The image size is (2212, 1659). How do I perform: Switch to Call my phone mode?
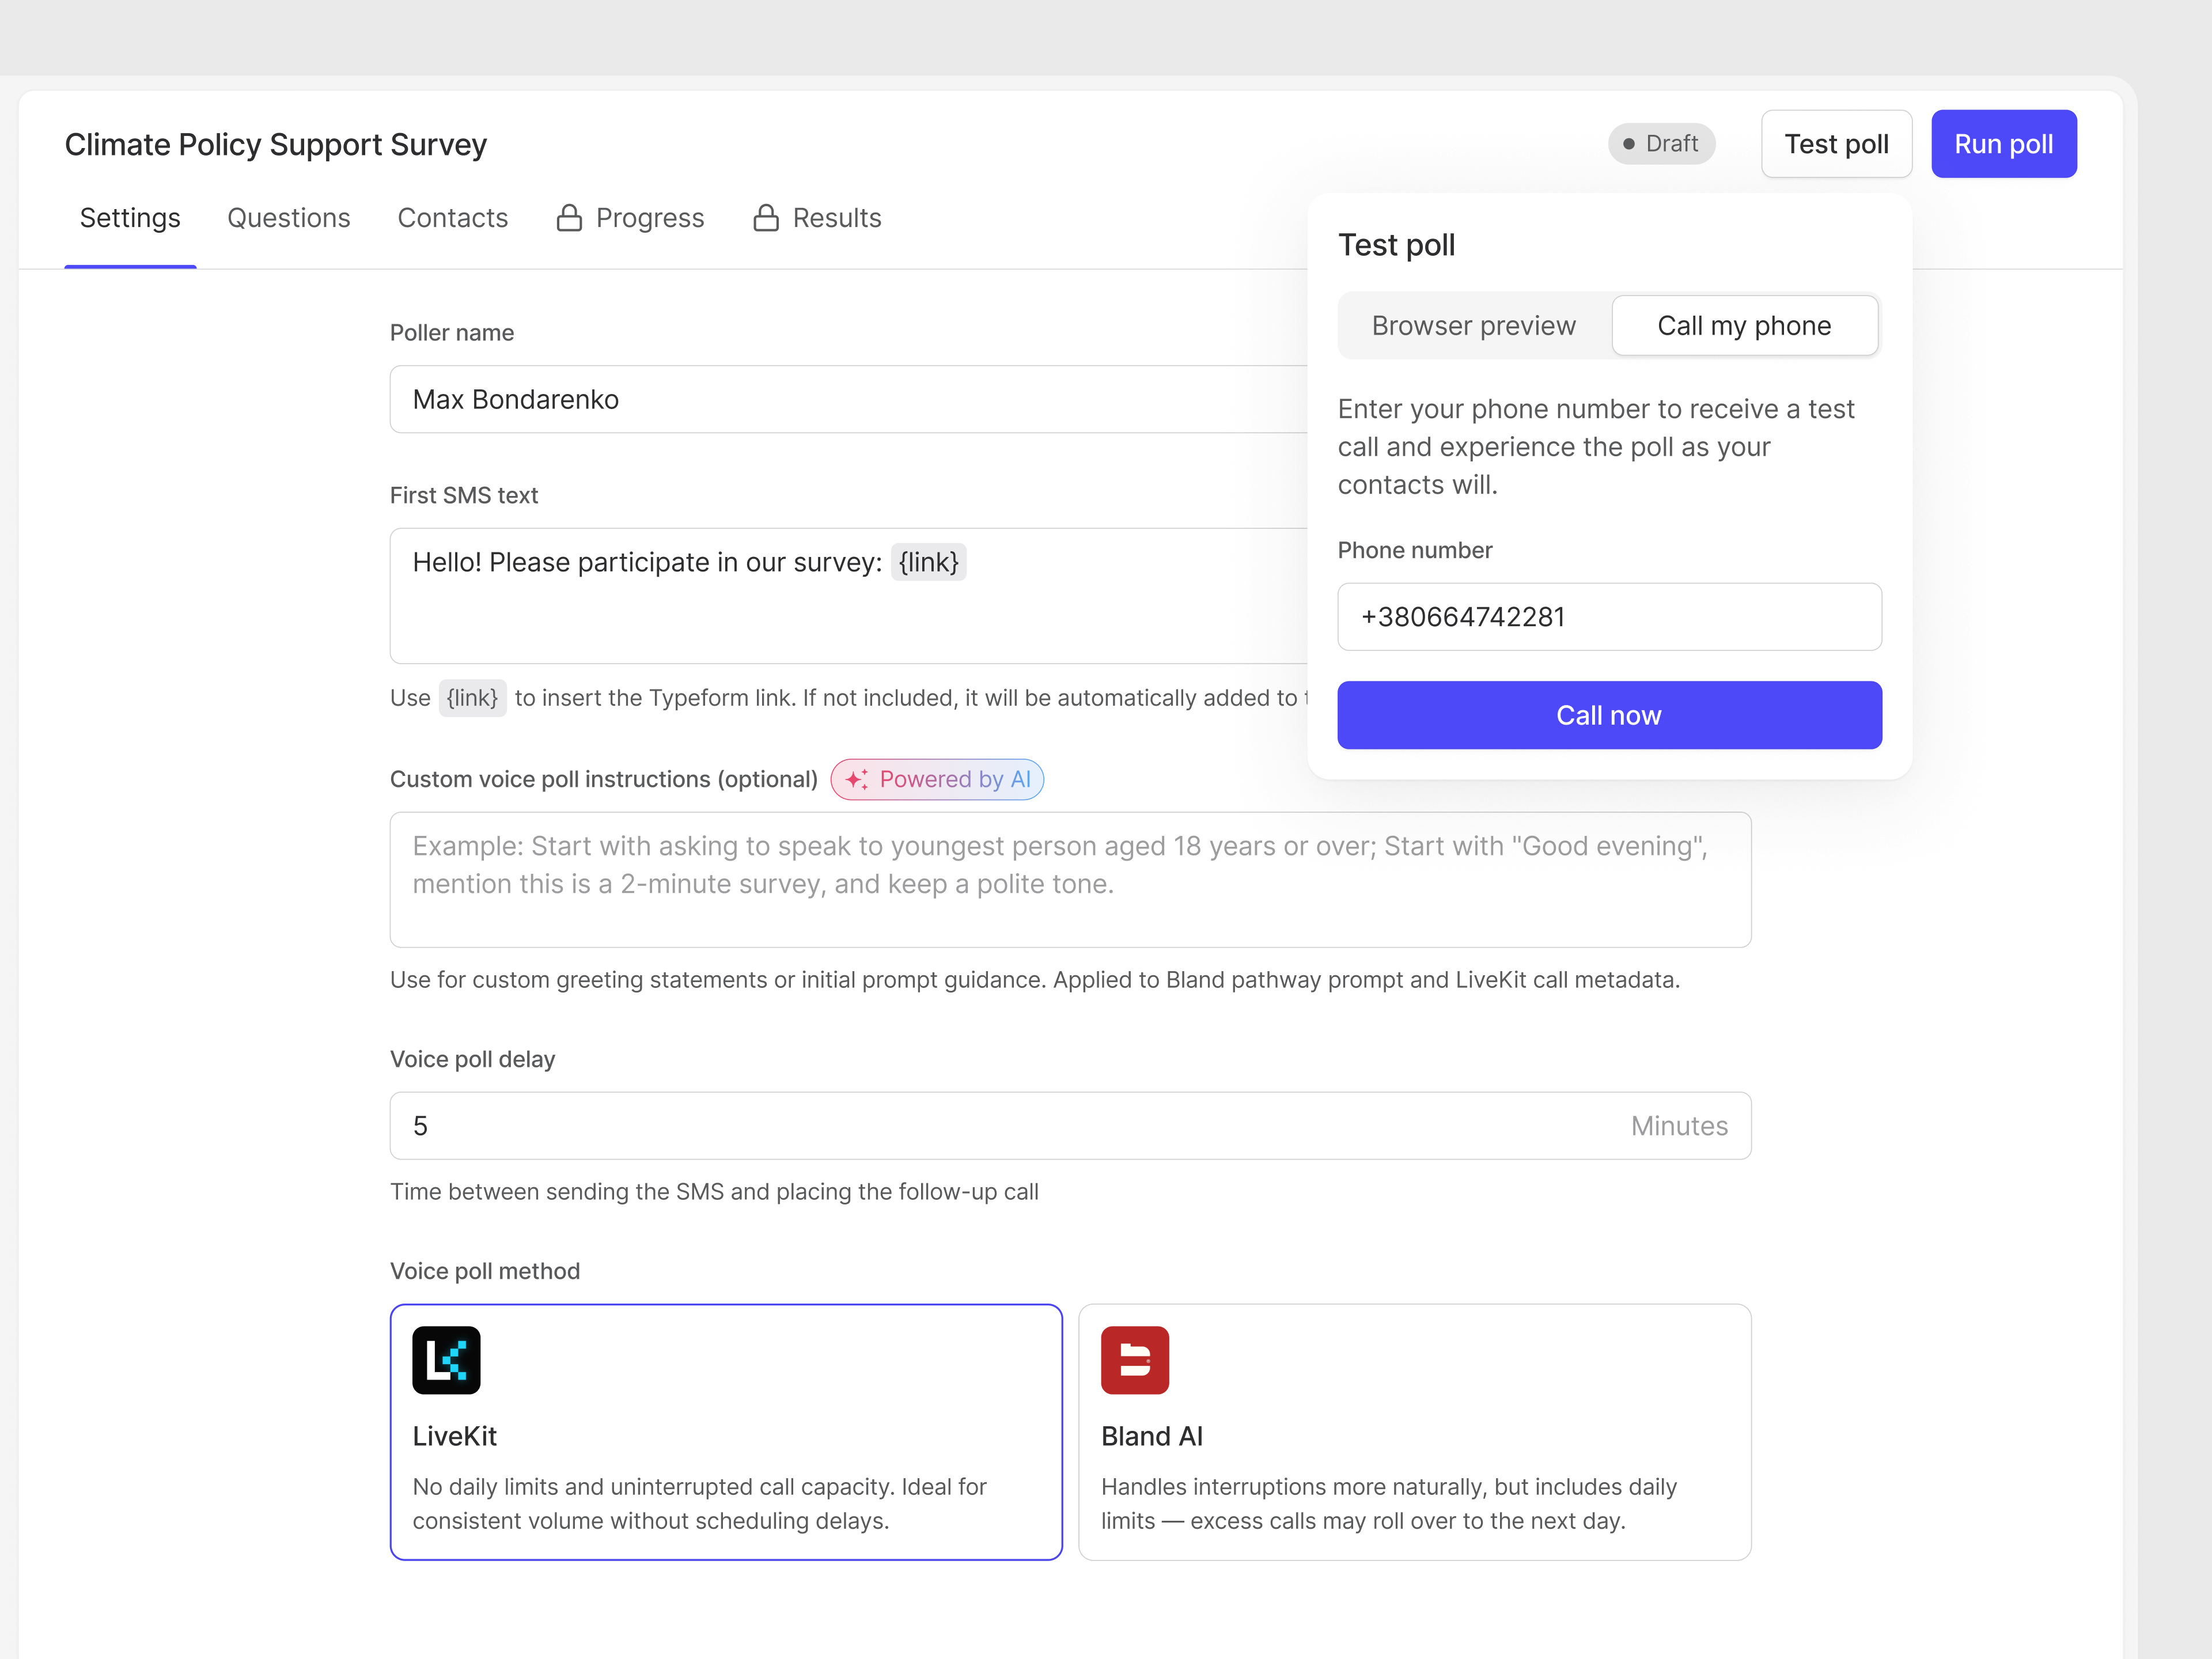pyautogui.click(x=1745, y=326)
